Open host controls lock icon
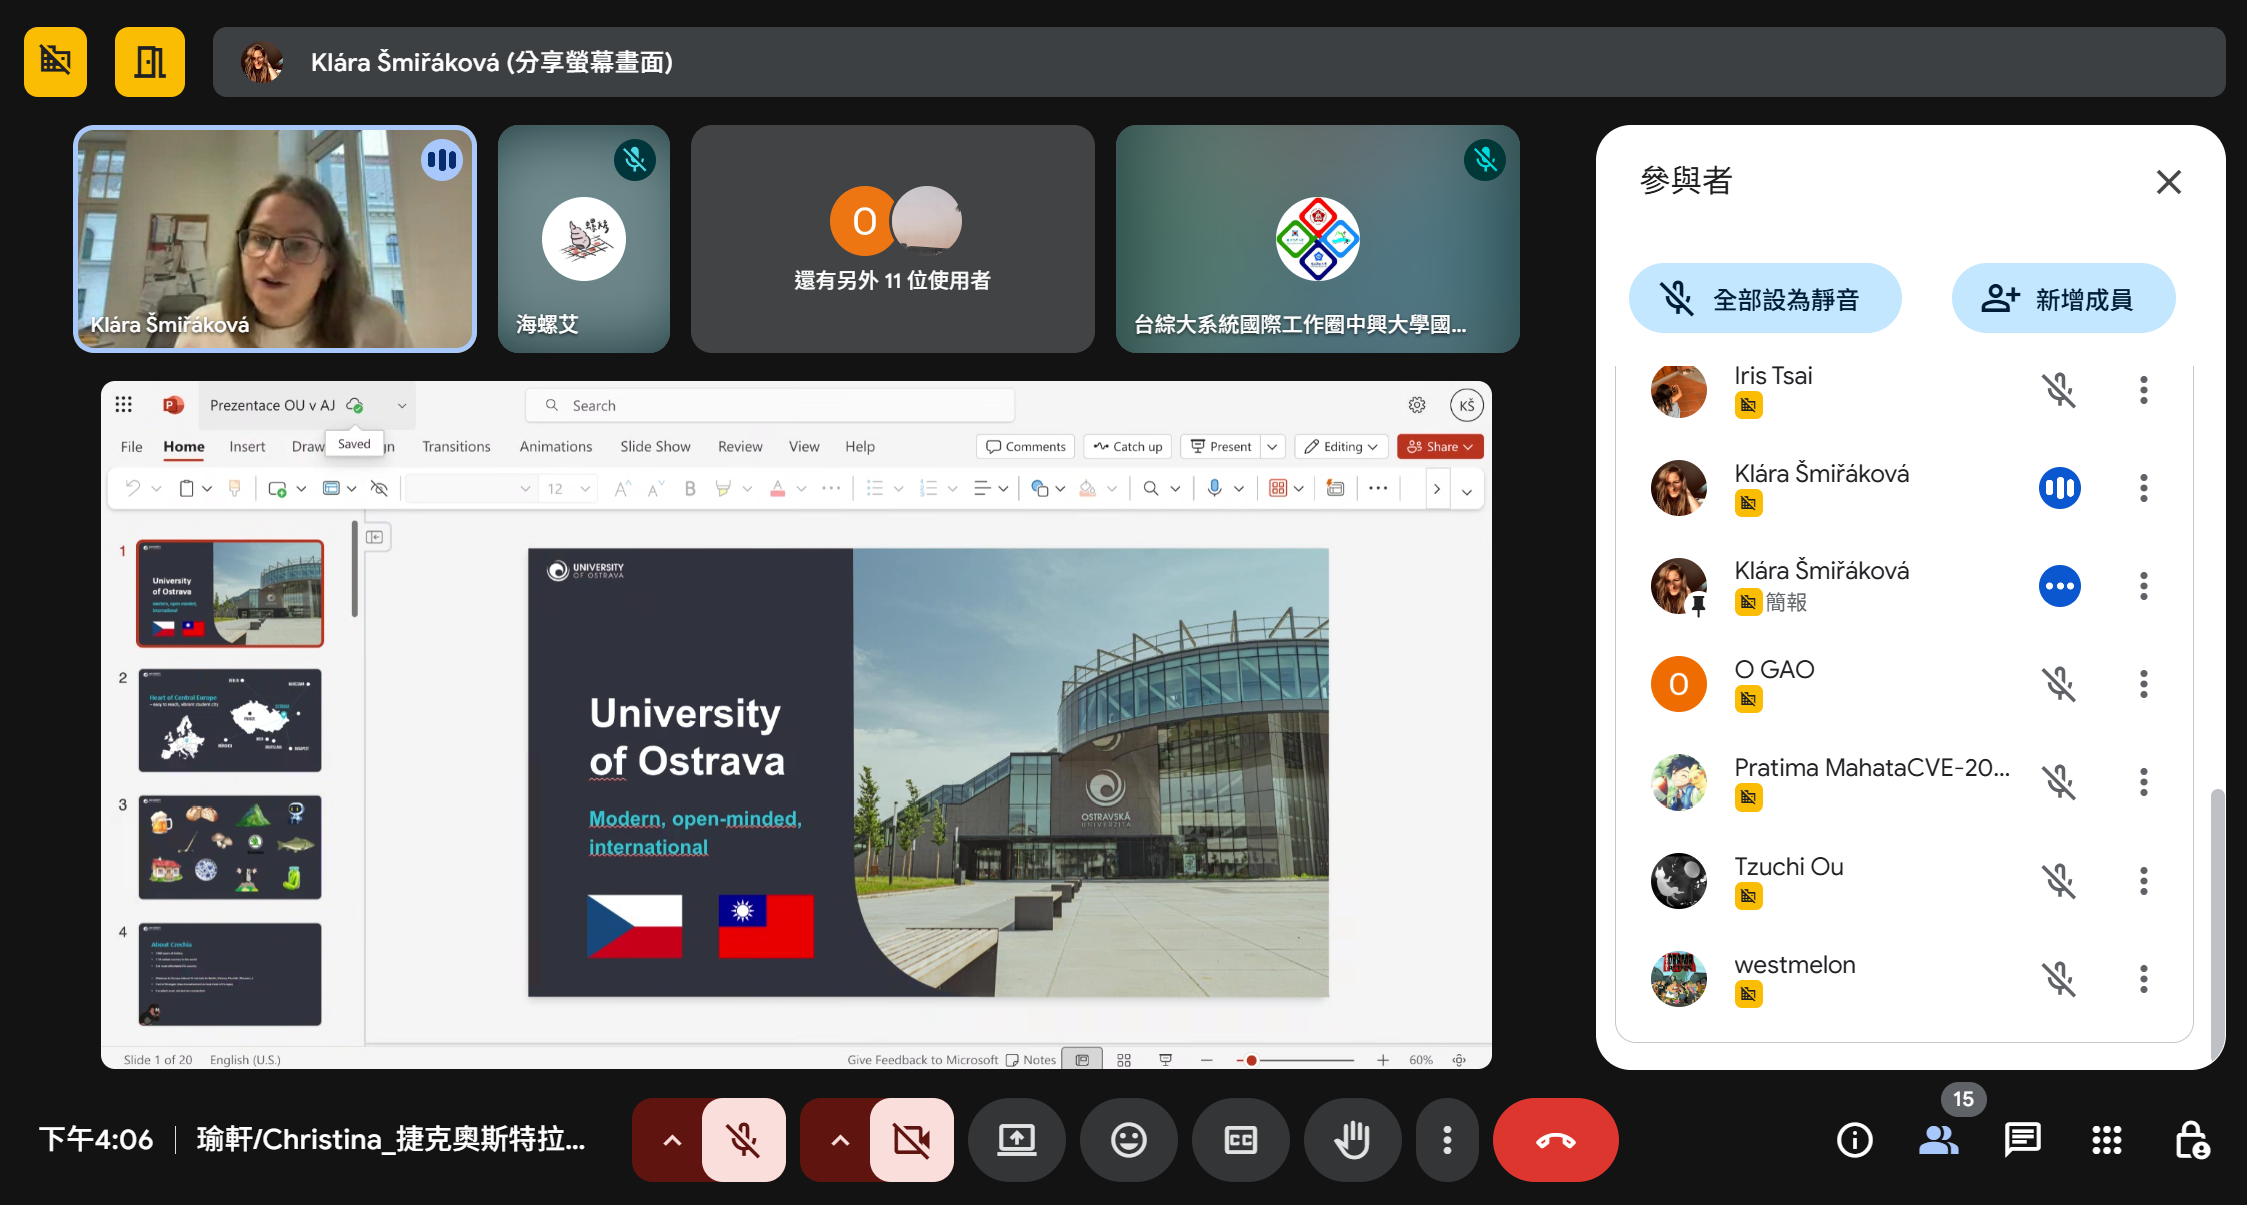2247x1205 pixels. coord(2192,1140)
